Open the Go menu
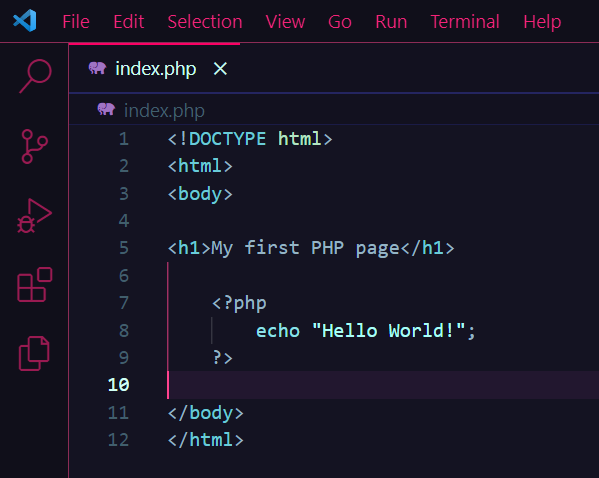 click(x=340, y=21)
